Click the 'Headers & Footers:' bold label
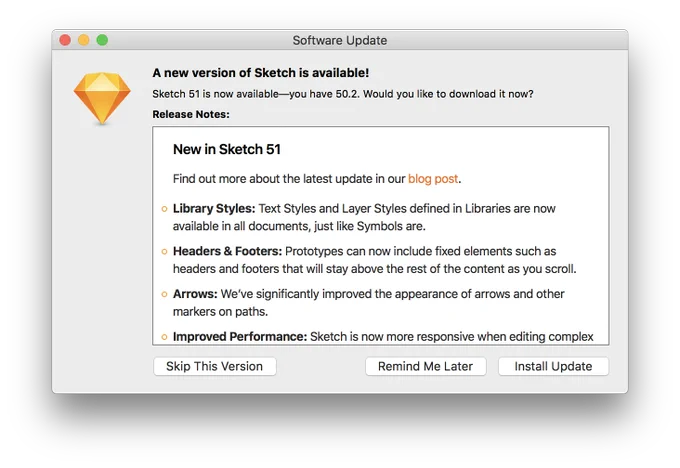The height and width of the screenshot is (468, 680). [x=228, y=251]
